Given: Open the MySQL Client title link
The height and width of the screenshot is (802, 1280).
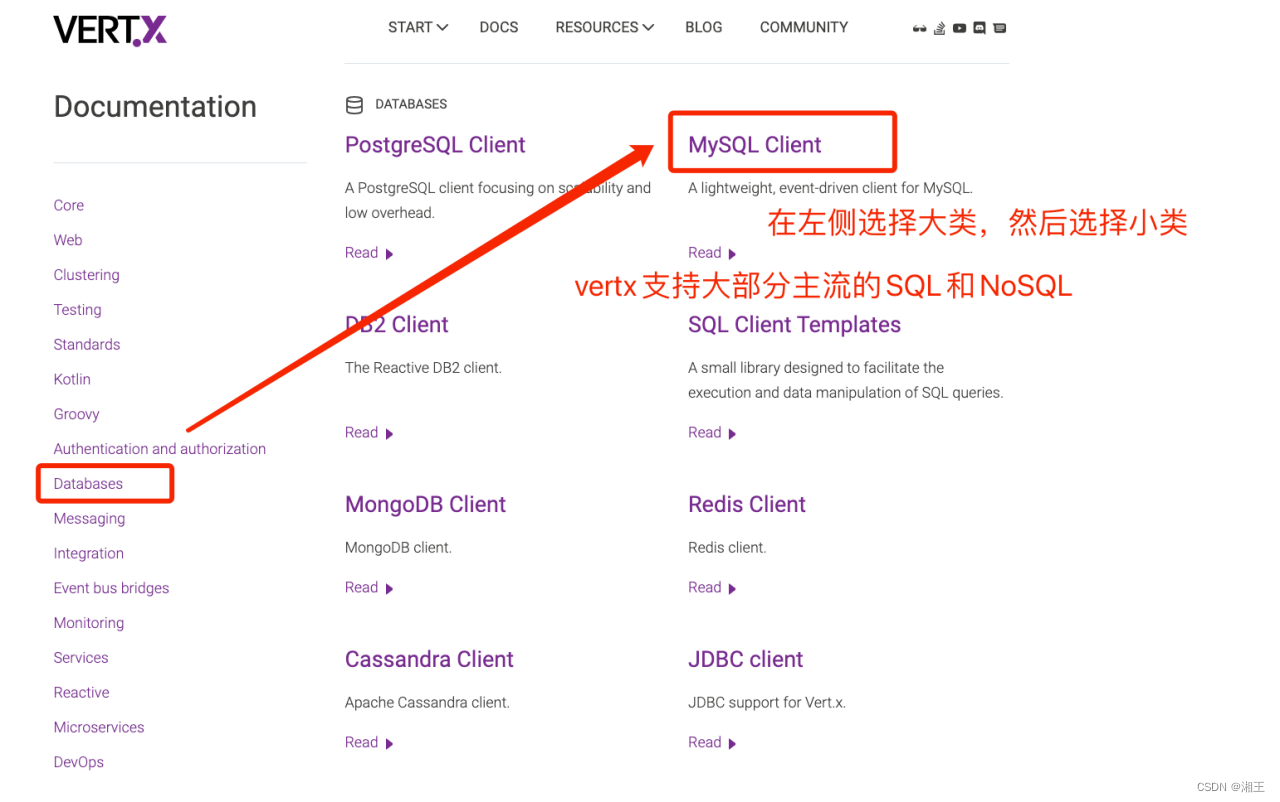Looking at the screenshot, I should click(x=755, y=145).
